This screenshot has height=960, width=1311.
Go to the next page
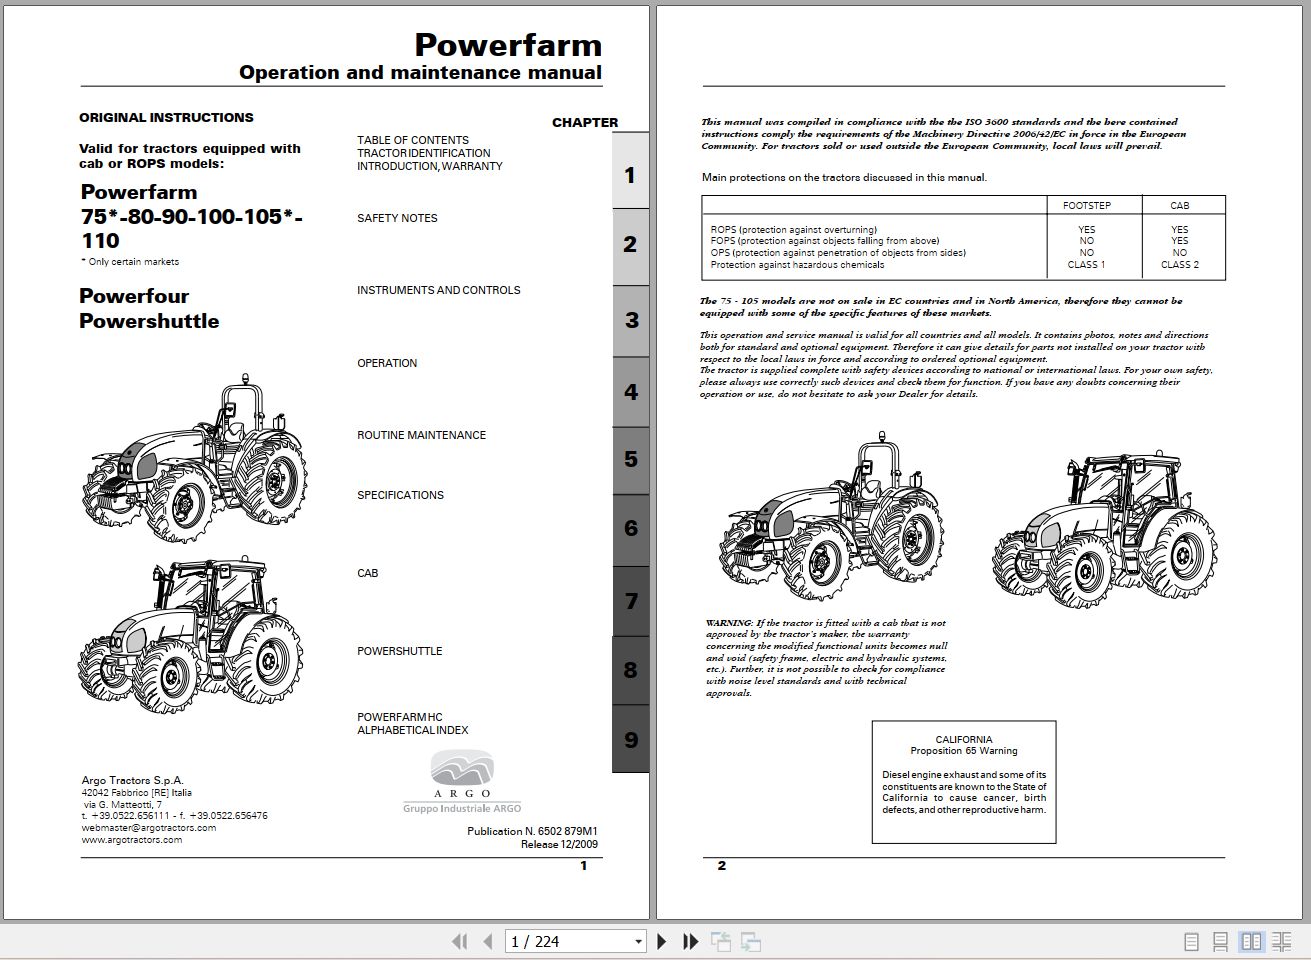pyautogui.click(x=661, y=941)
